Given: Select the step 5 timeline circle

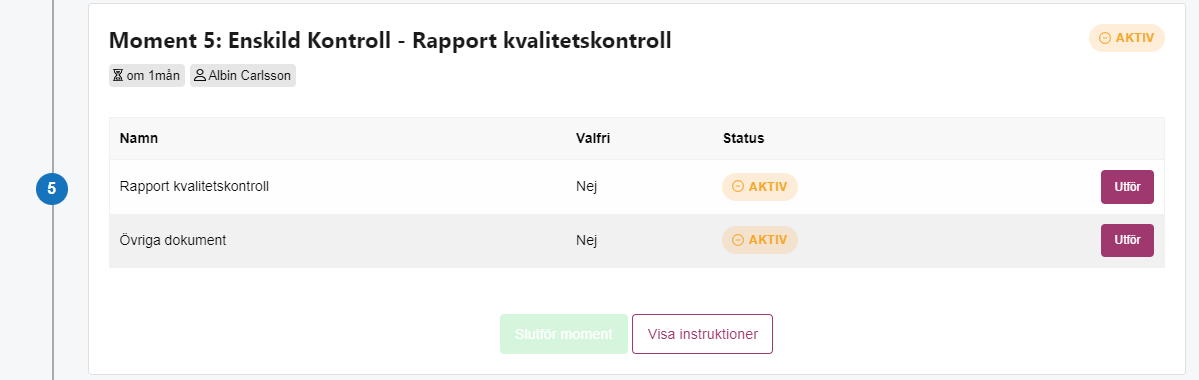Looking at the screenshot, I should pyautogui.click(x=52, y=189).
